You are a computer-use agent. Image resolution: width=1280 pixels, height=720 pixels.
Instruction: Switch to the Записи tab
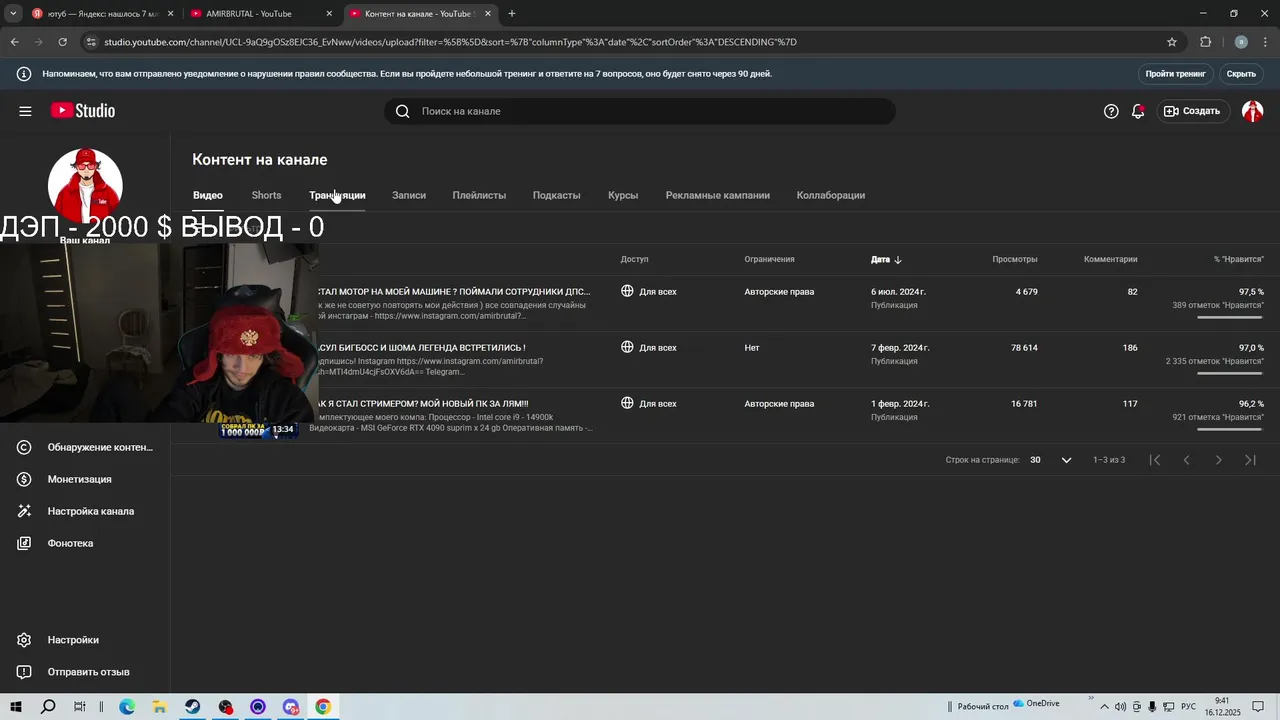[409, 195]
